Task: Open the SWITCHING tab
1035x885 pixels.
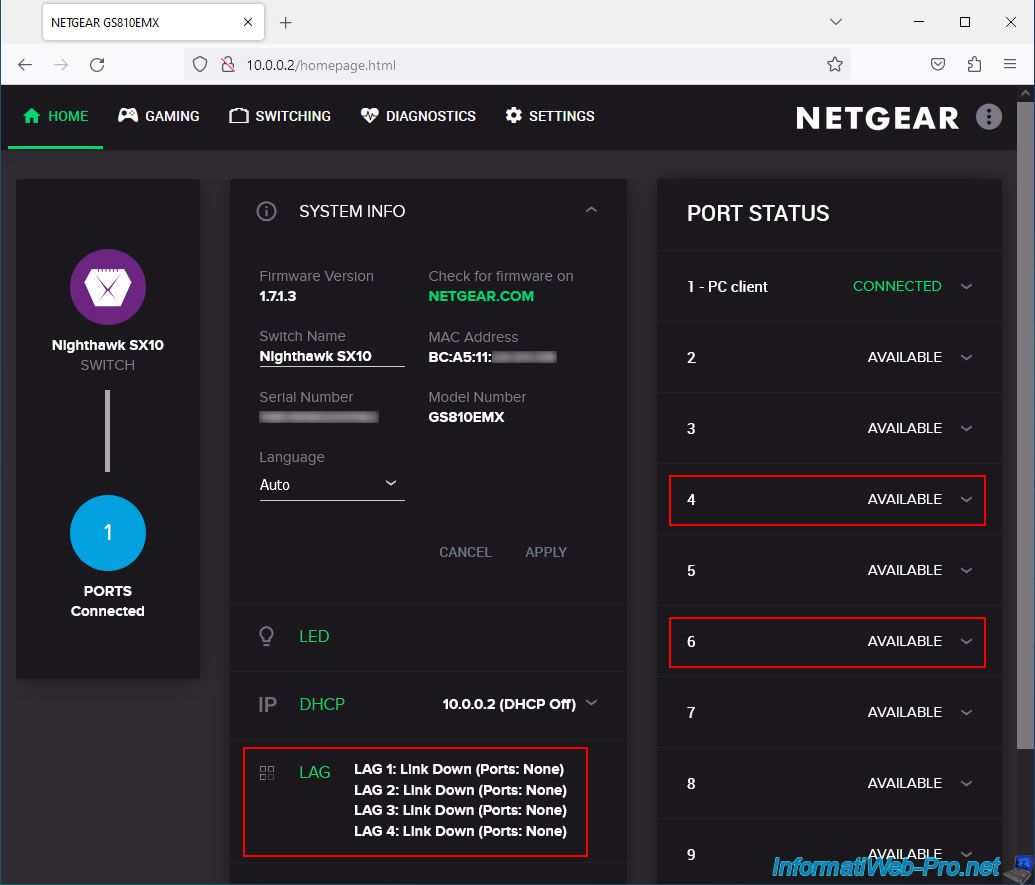Action: (x=280, y=116)
